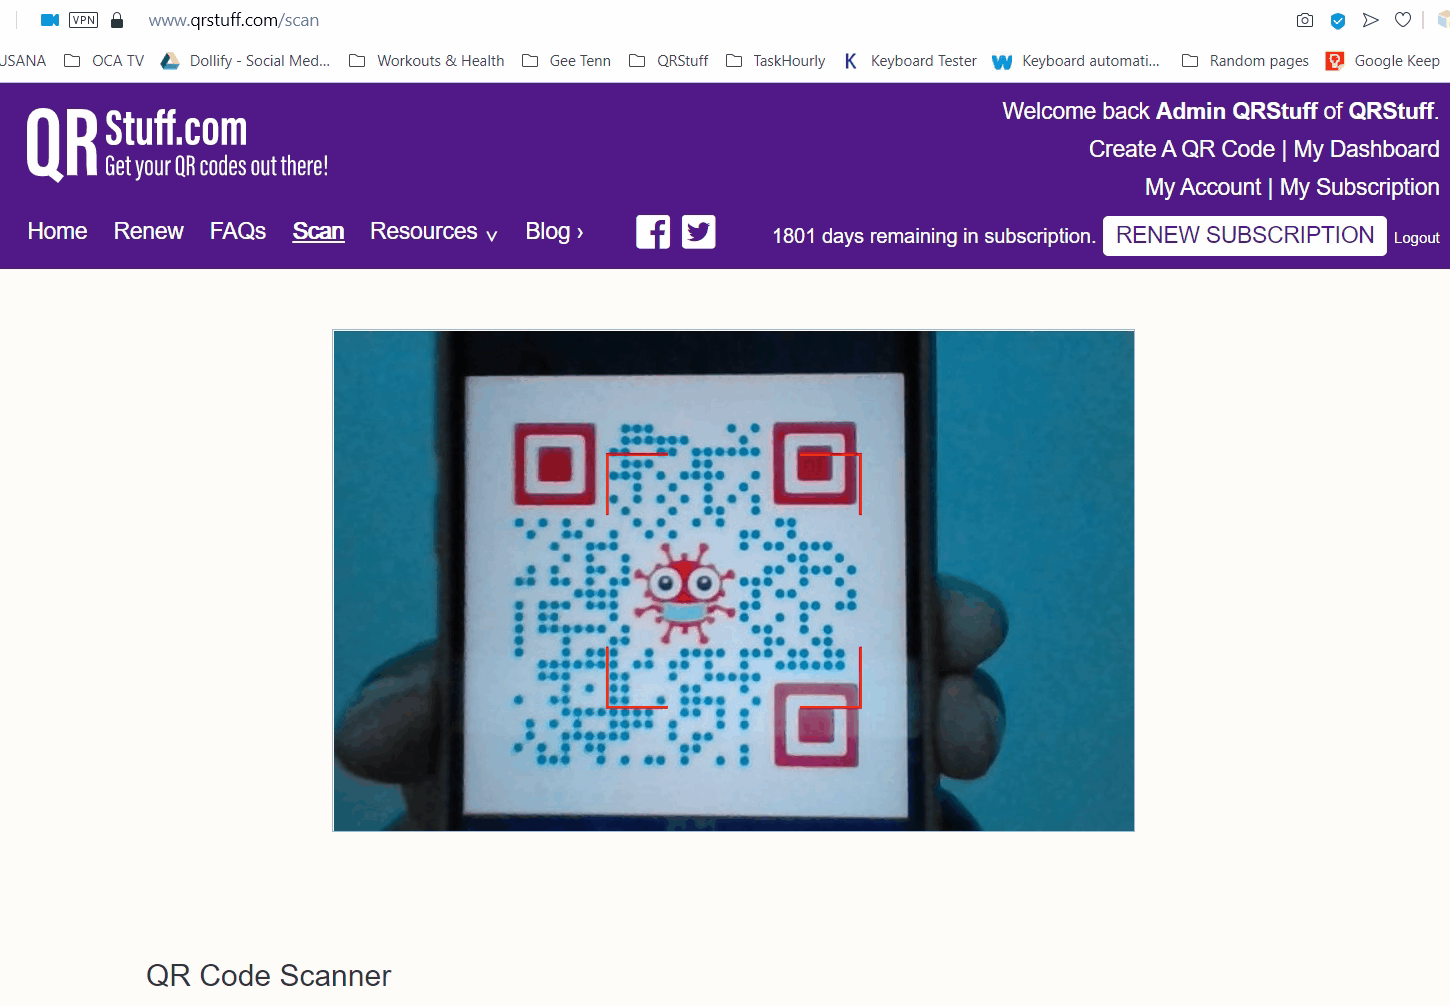This screenshot has width=1450, height=1006.
Task: Expand the Resources dropdown menu
Action: click(434, 232)
